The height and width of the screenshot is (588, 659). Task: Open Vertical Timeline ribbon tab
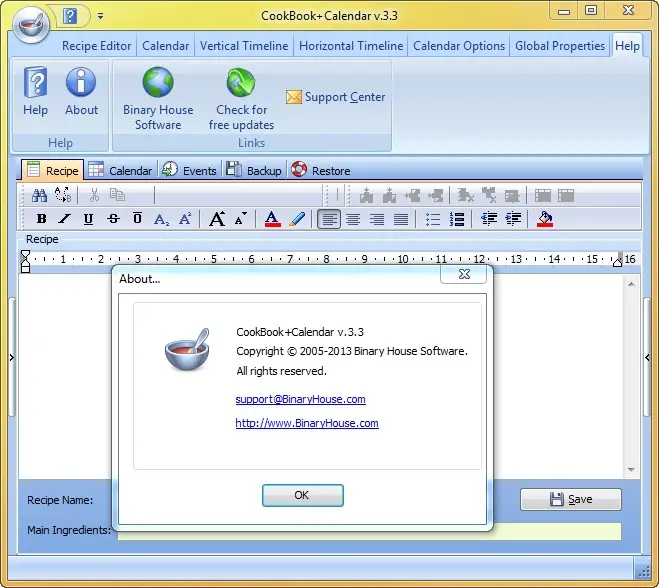click(x=244, y=46)
